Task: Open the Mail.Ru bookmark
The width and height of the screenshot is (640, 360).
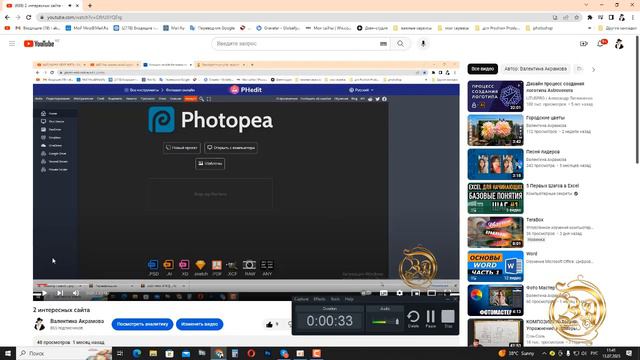Action: [174, 28]
